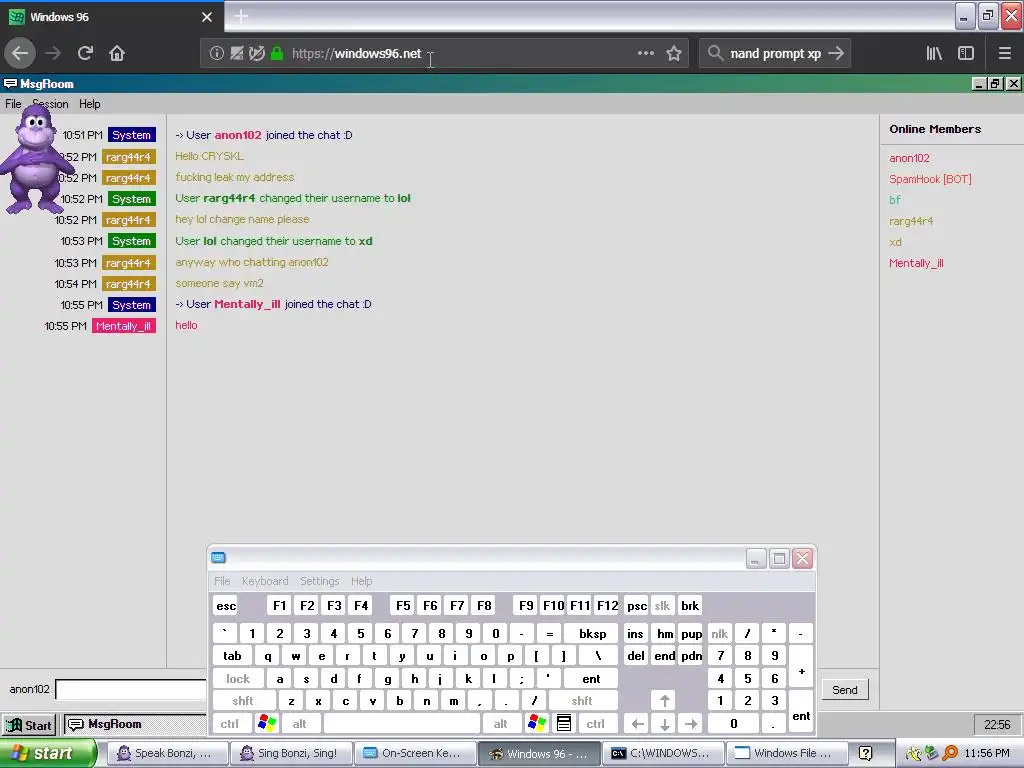
Task: Click the MsgRoom title bar icon
Action: point(10,84)
